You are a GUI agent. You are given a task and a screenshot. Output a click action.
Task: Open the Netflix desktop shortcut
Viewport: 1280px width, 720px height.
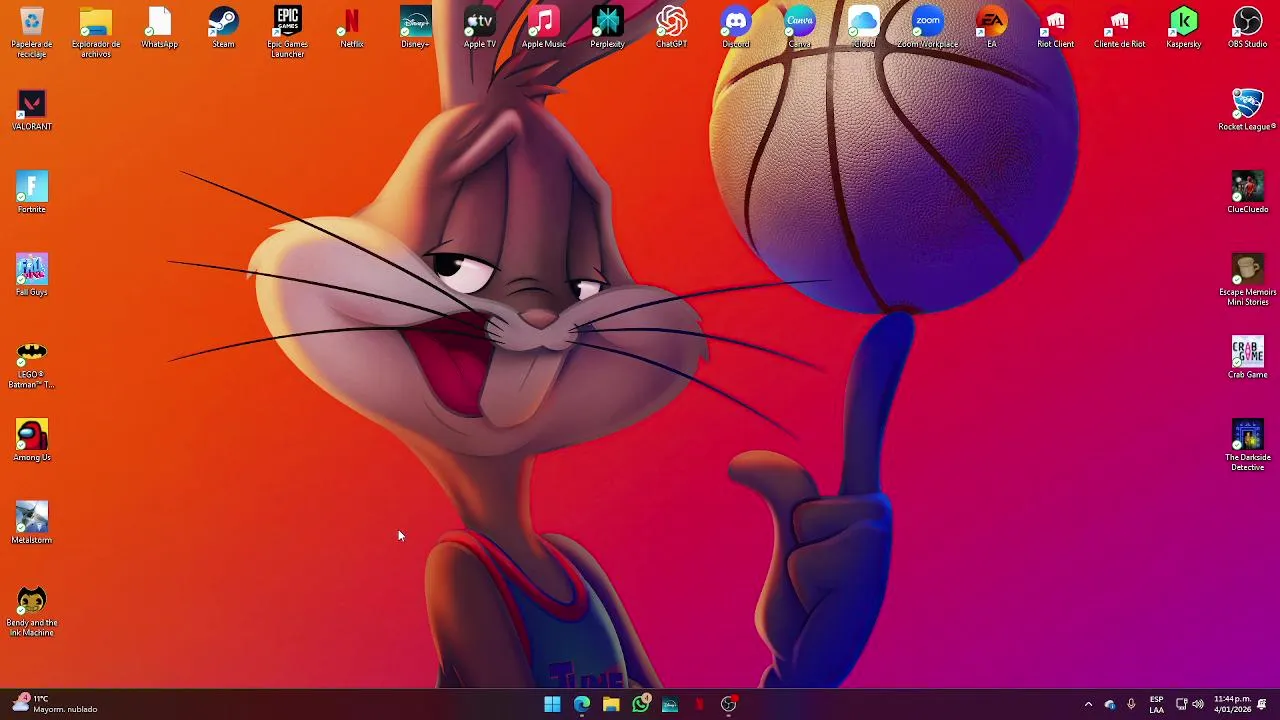pos(351,28)
